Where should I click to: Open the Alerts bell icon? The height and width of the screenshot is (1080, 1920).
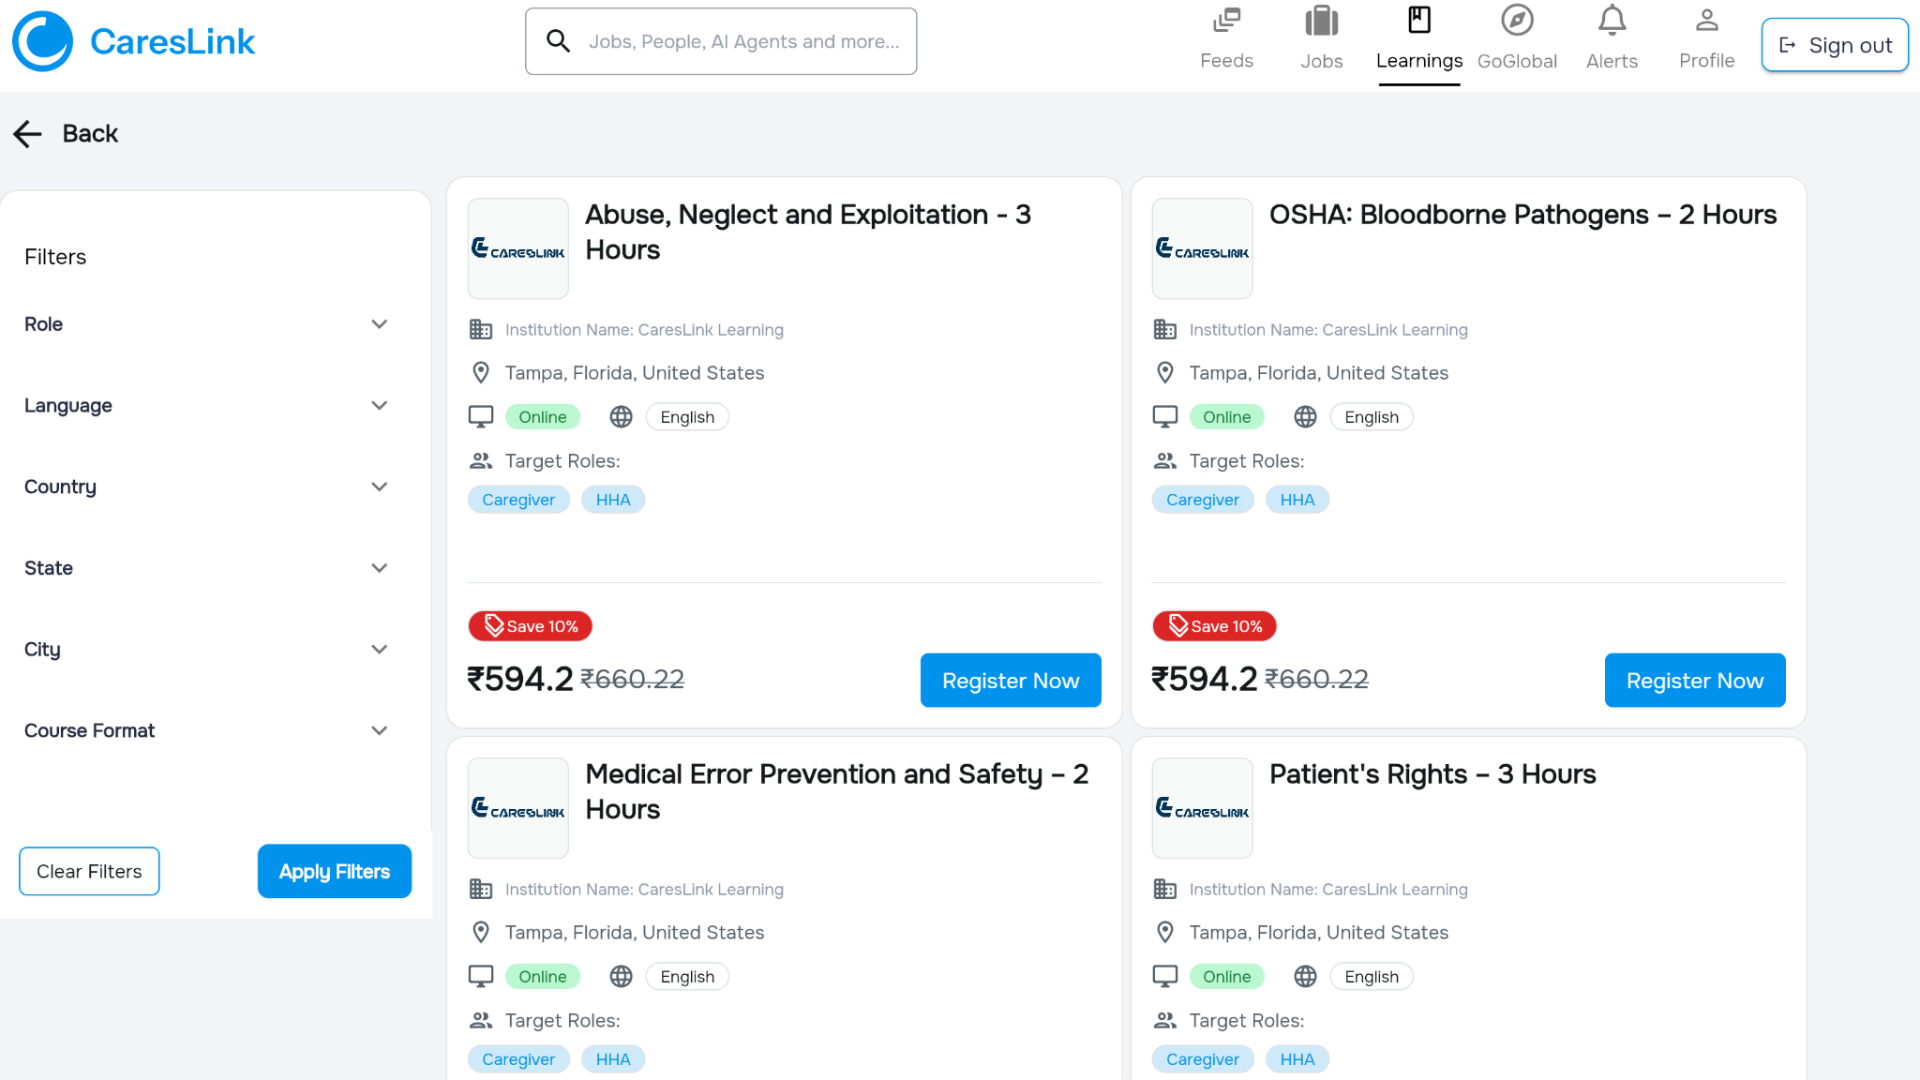point(1611,21)
